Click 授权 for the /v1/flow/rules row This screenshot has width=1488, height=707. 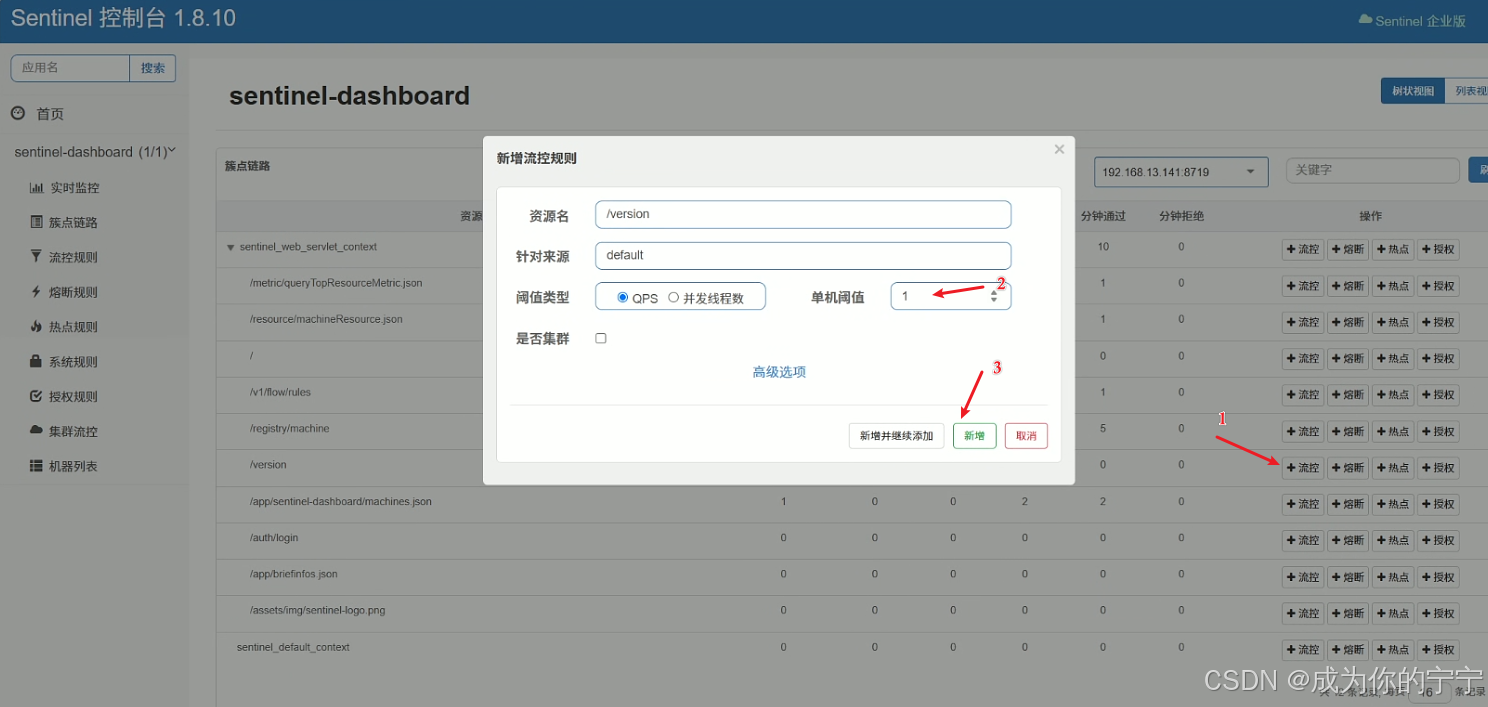click(1438, 395)
